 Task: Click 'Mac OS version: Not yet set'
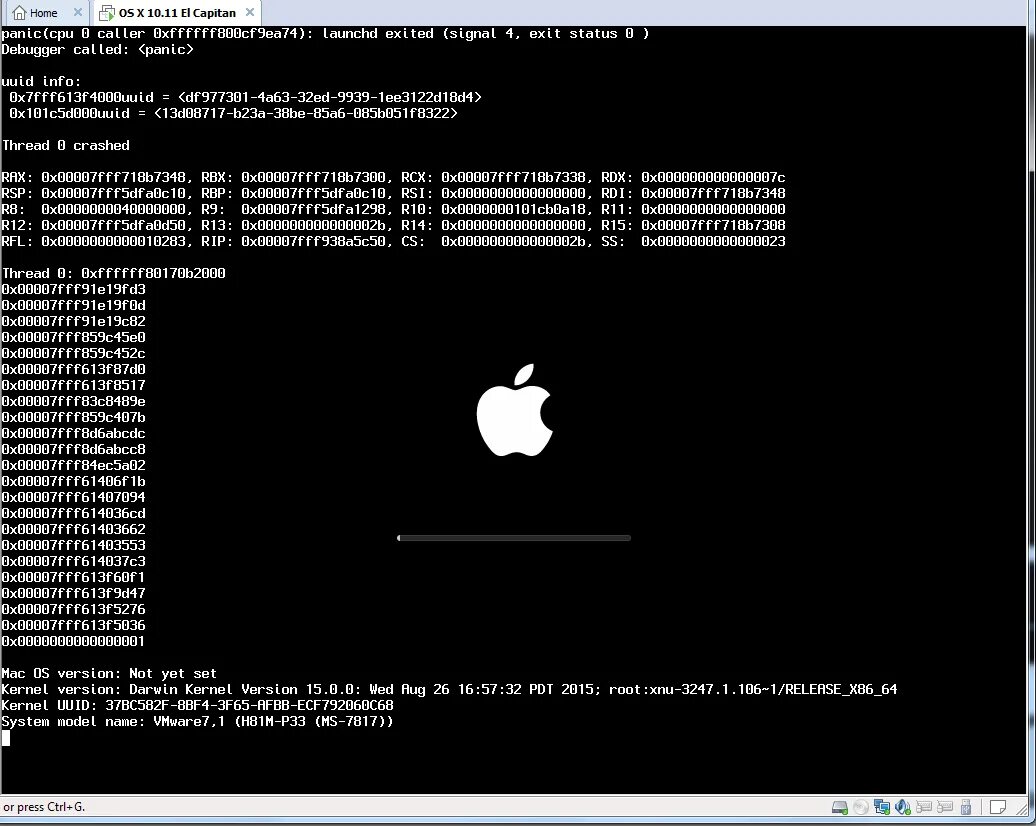point(109,673)
